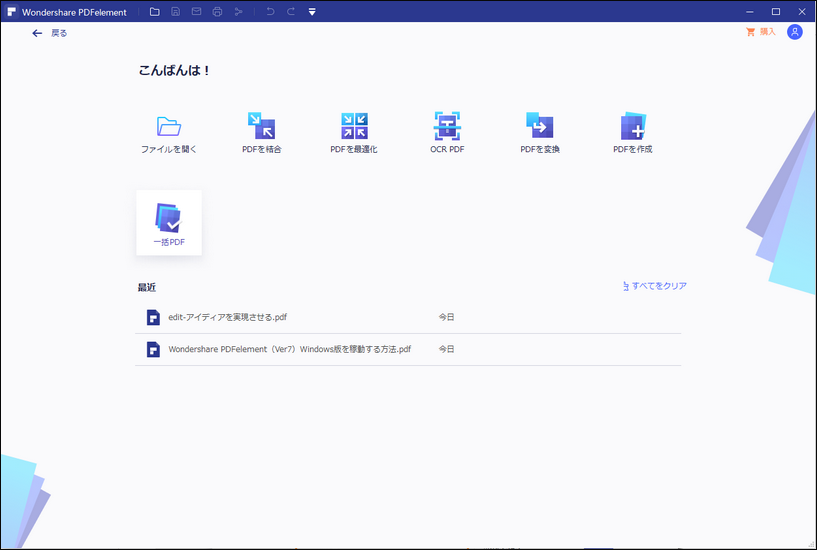Open recent Wondershare PDFelement（Ver7）Windows版 file
817x550 pixels.
pos(408,349)
